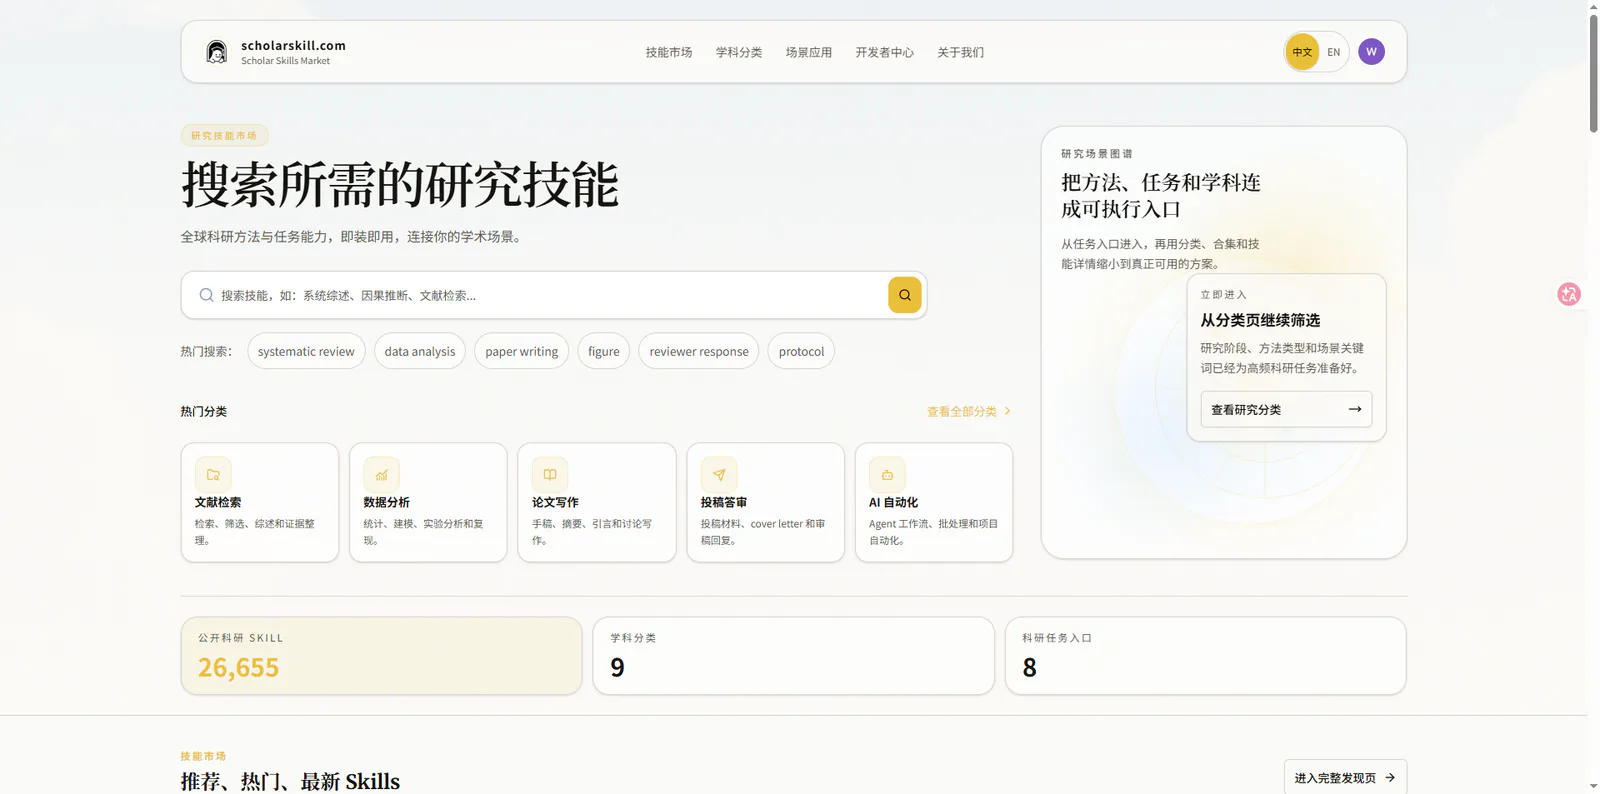The width and height of the screenshot is (1600, 794).
Task: Click the pink translate floating icon
Action: (x=1569, y=294)
